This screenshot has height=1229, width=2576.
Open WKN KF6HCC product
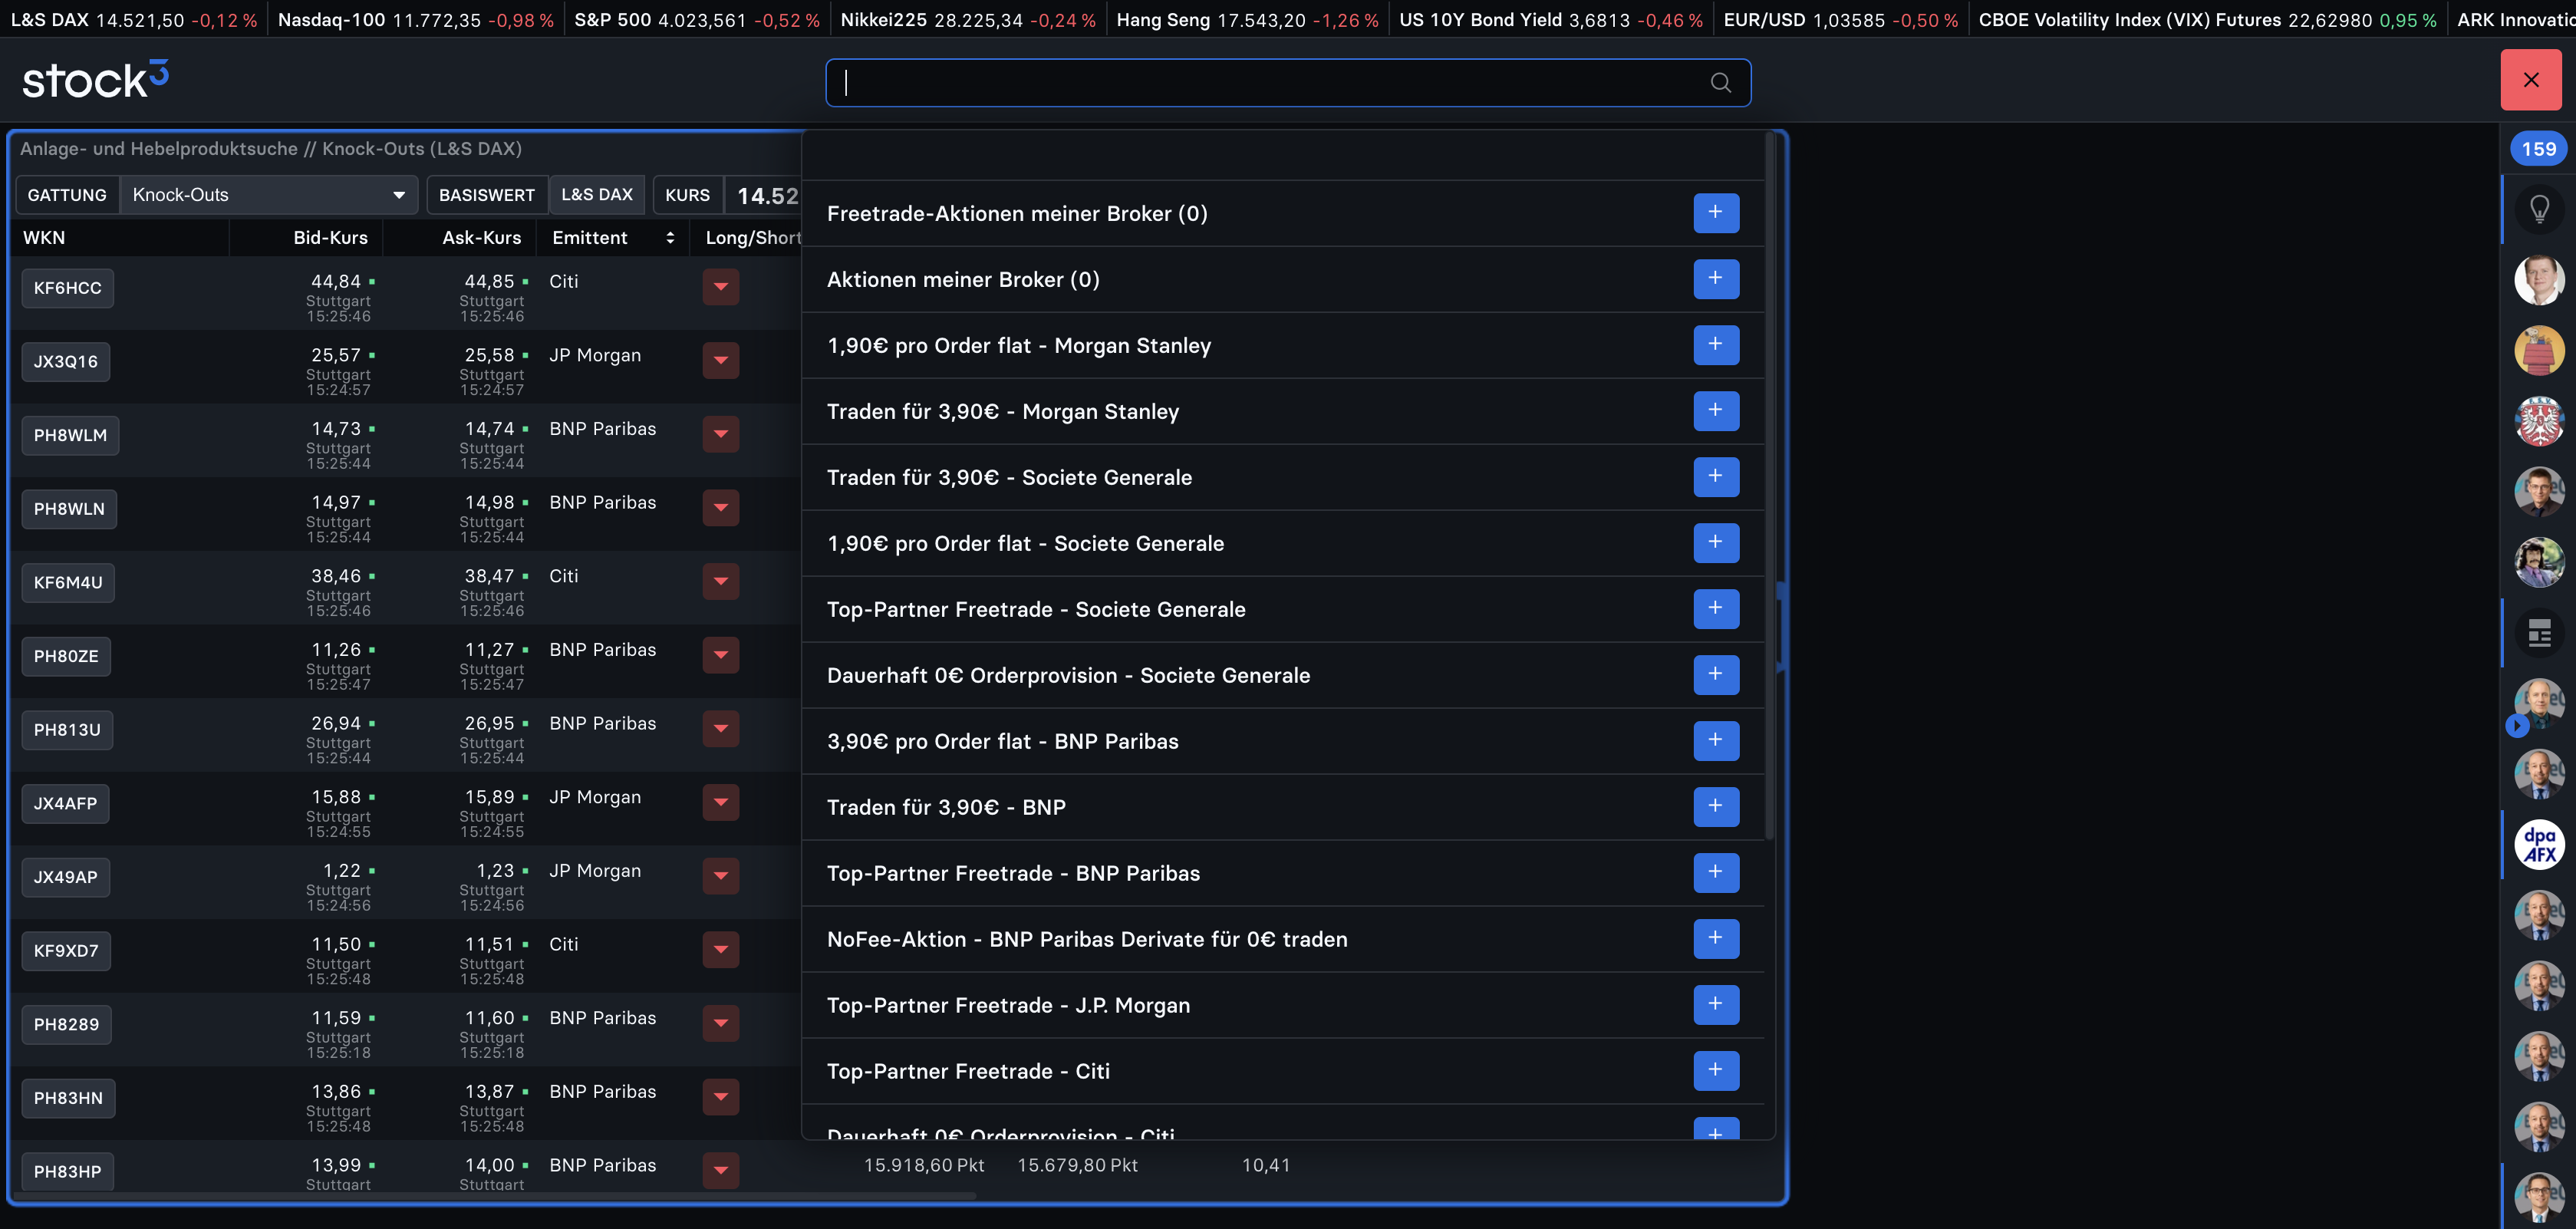coord(68,288)
